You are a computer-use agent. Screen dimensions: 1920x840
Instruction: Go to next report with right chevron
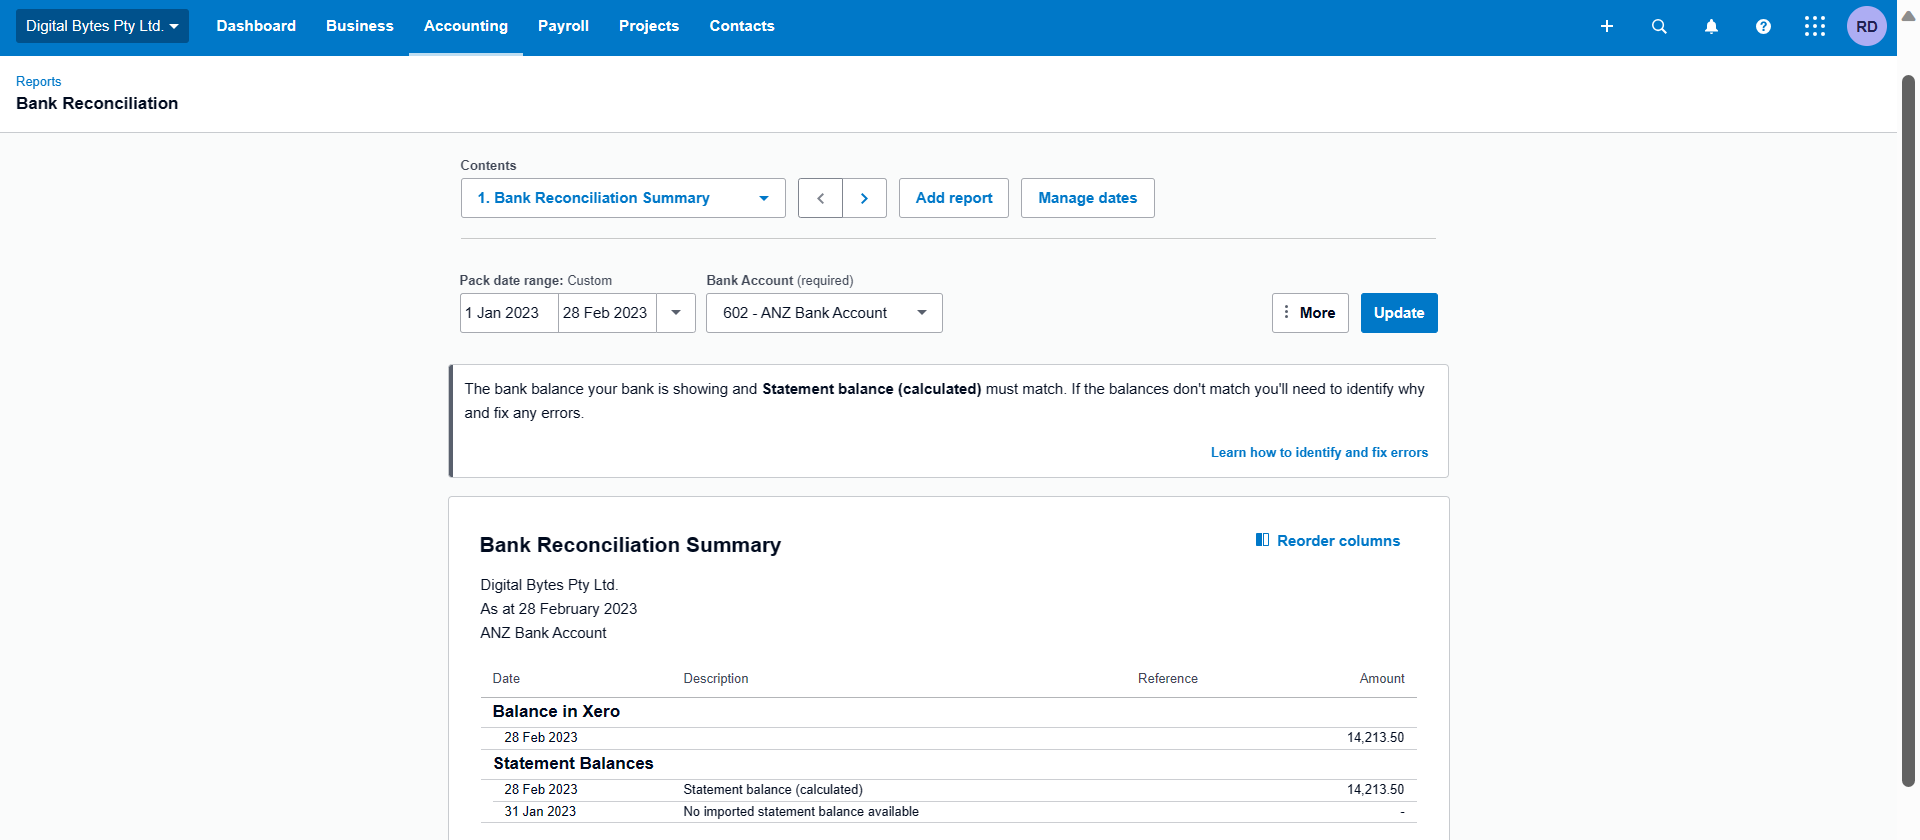click(865, 198)
